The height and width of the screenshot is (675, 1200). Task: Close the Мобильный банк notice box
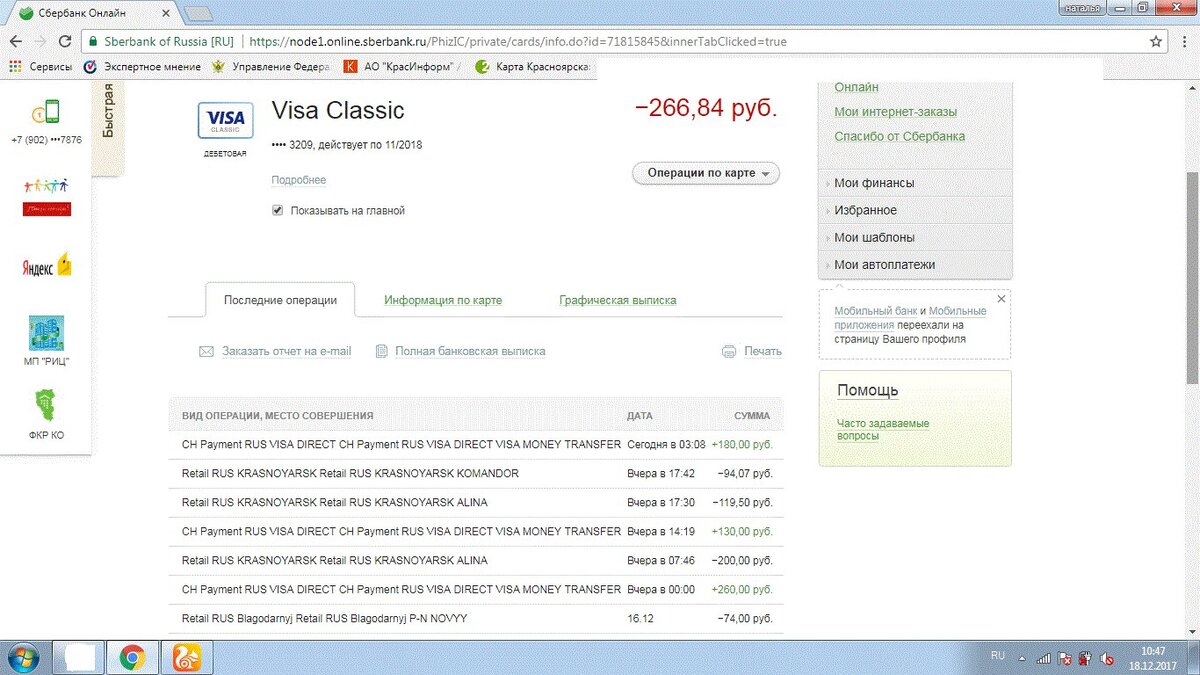point(1002,299)
